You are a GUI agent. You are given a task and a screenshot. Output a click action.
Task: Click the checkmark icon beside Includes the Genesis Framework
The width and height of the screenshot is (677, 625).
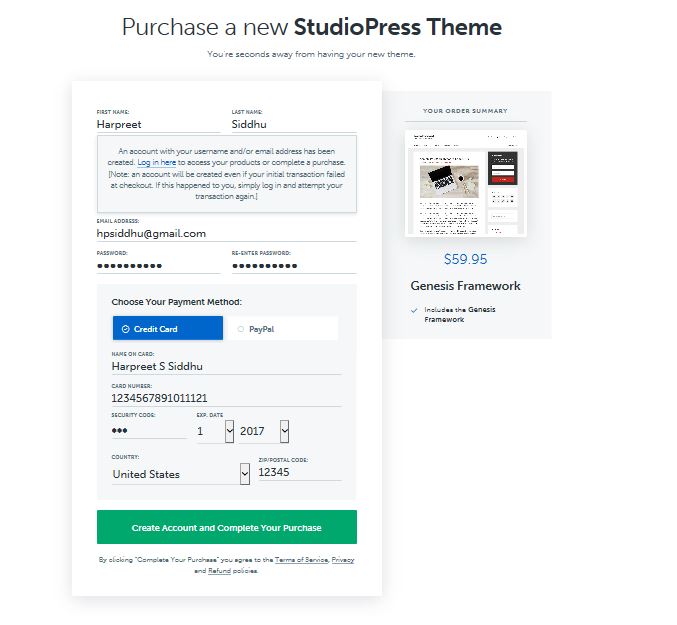click(x=414, y=310)
